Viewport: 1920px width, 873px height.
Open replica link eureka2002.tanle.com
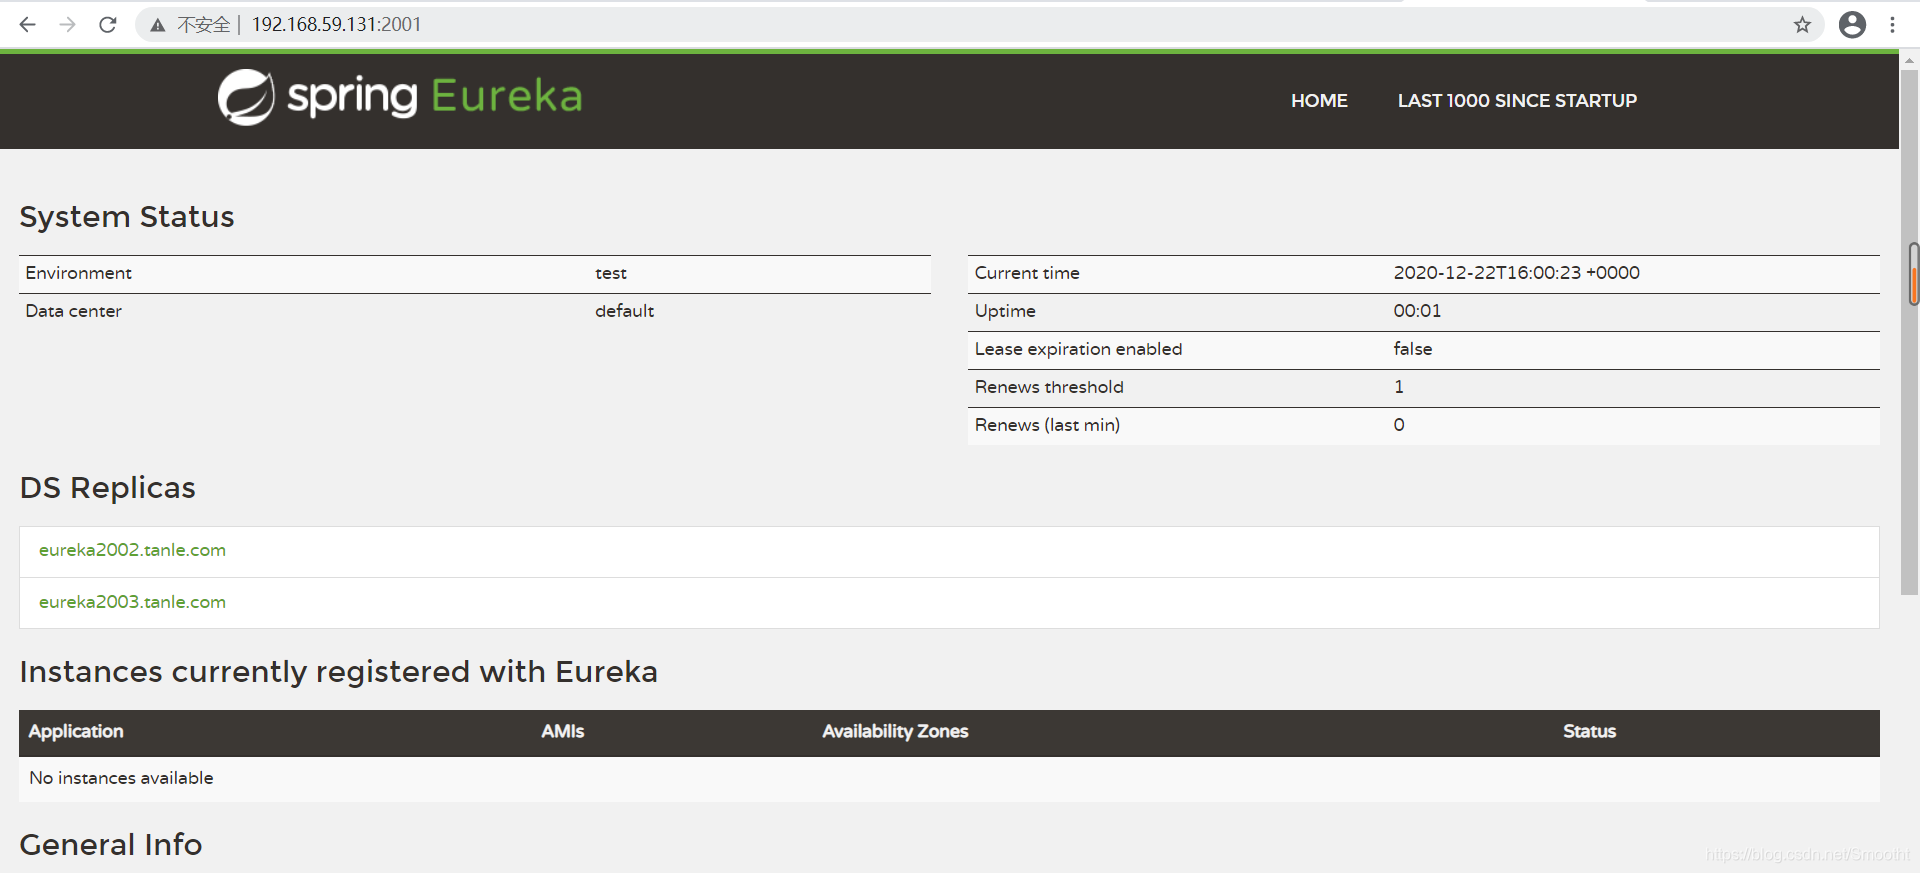(132, 550)
